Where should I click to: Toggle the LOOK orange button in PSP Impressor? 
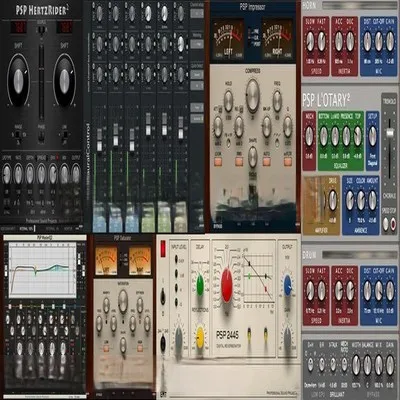click(x=218, y=162)
